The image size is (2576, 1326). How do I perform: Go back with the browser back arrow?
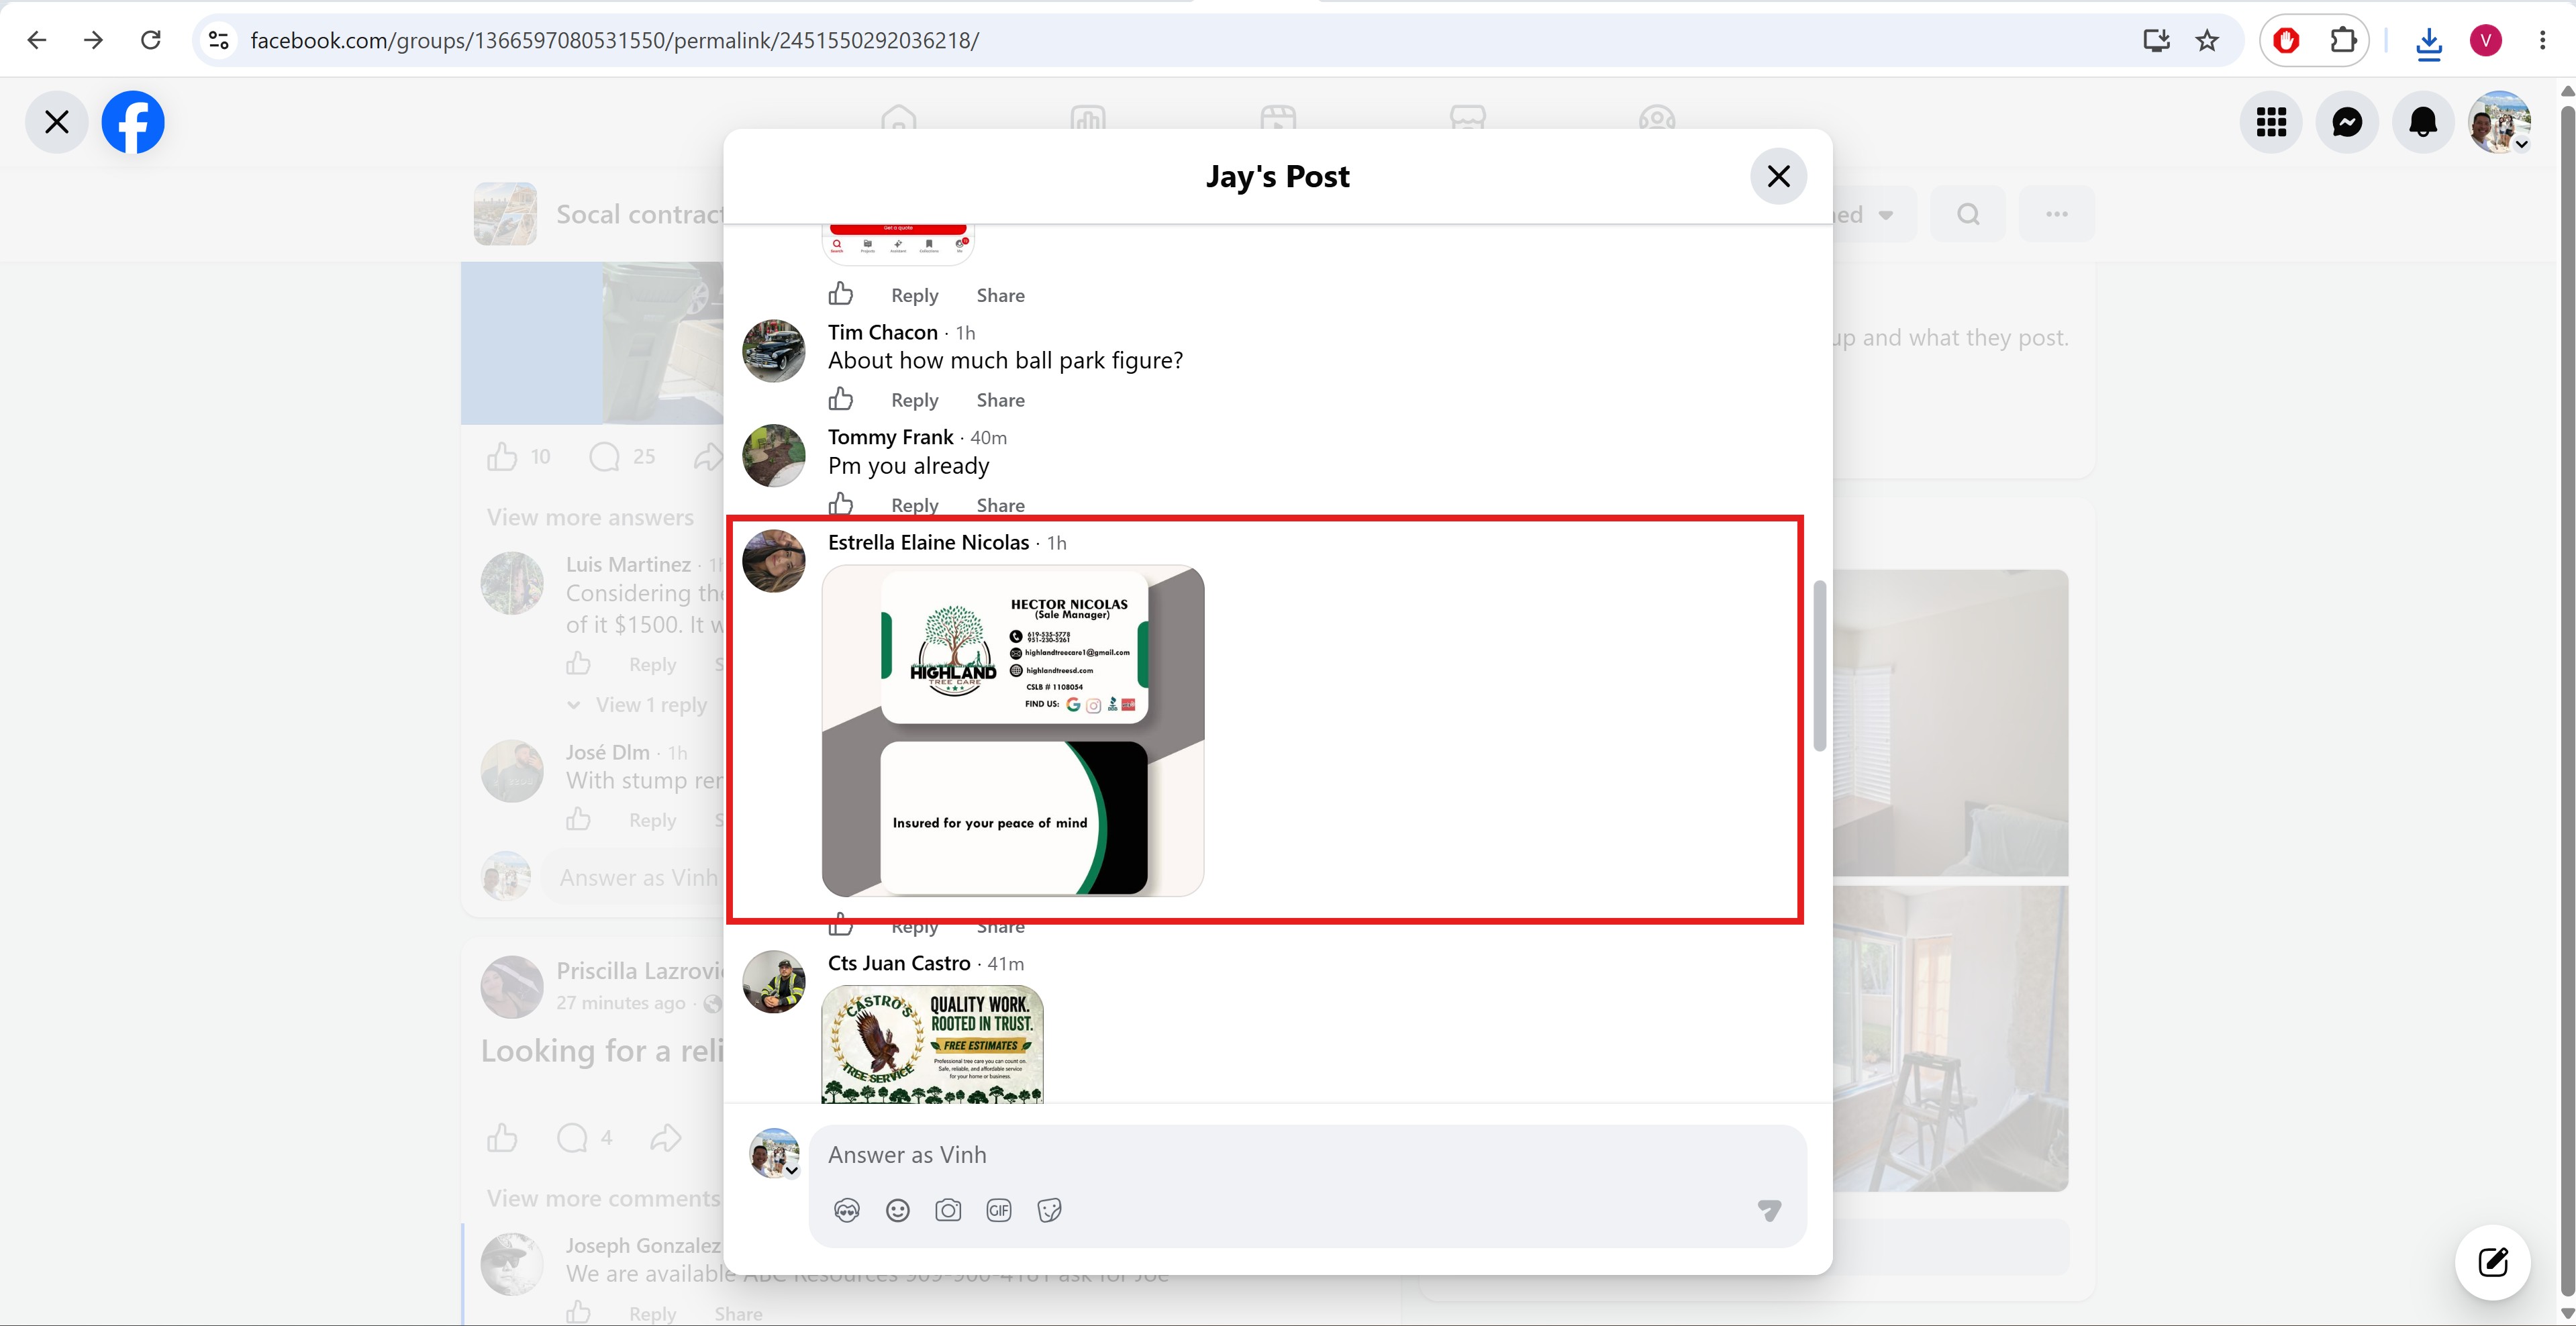37,40
